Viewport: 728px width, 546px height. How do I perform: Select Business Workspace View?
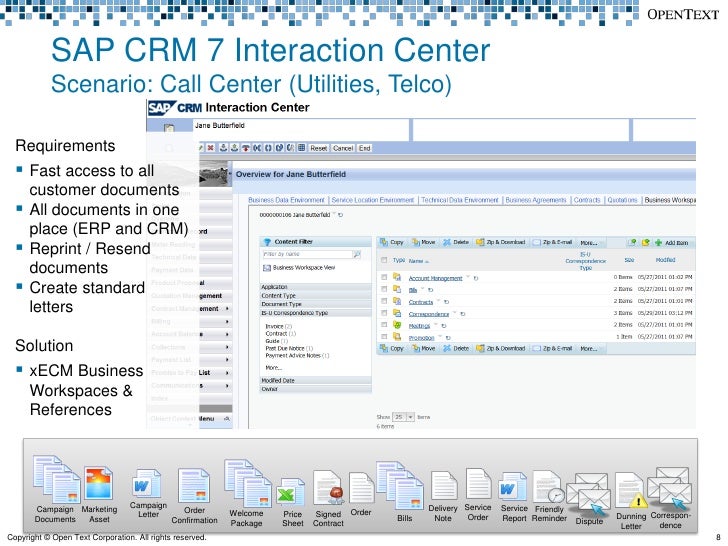[x=299, y=268]
